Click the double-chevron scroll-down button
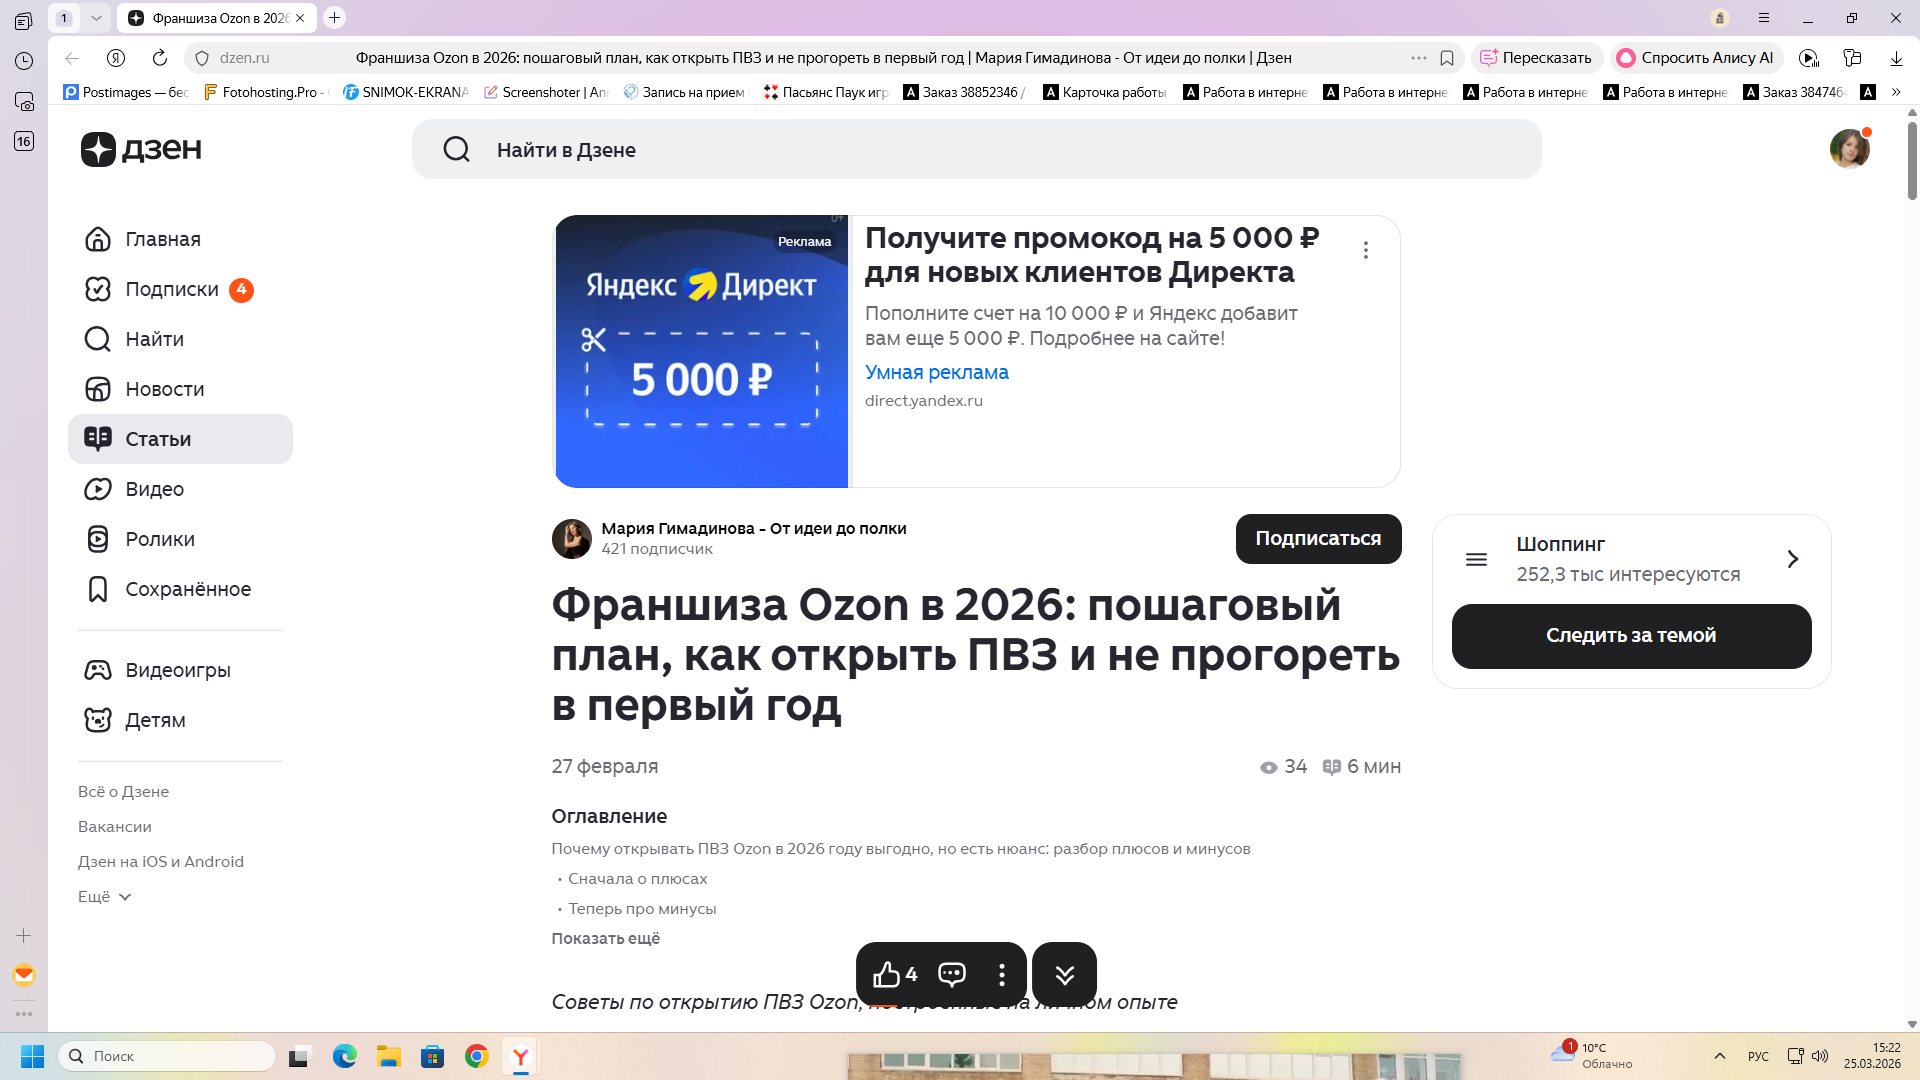Image resolution: width=1920 pixels, height=1080 pixels. point(1064,974)
